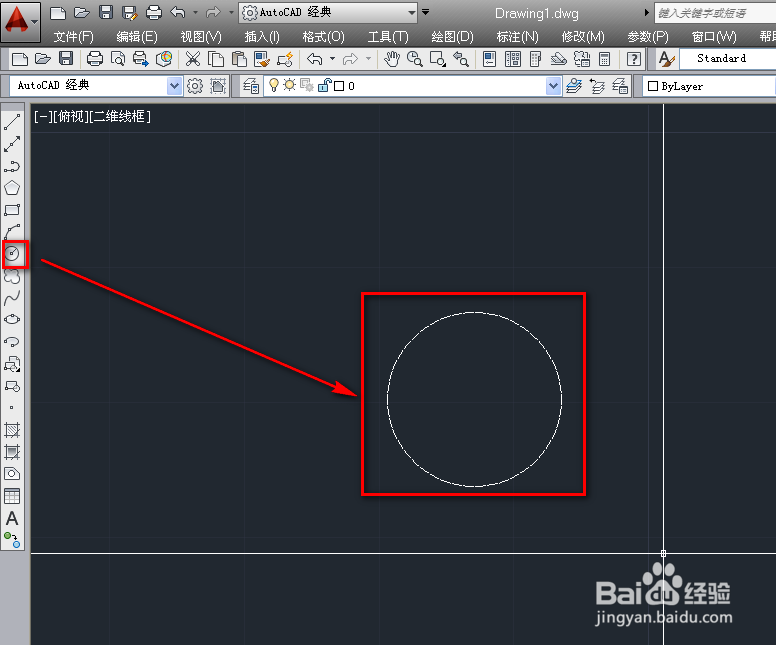Click the keyword search input field
This screenshot has height=645, width=776.
pyautogui.click(x=715, y=13)
